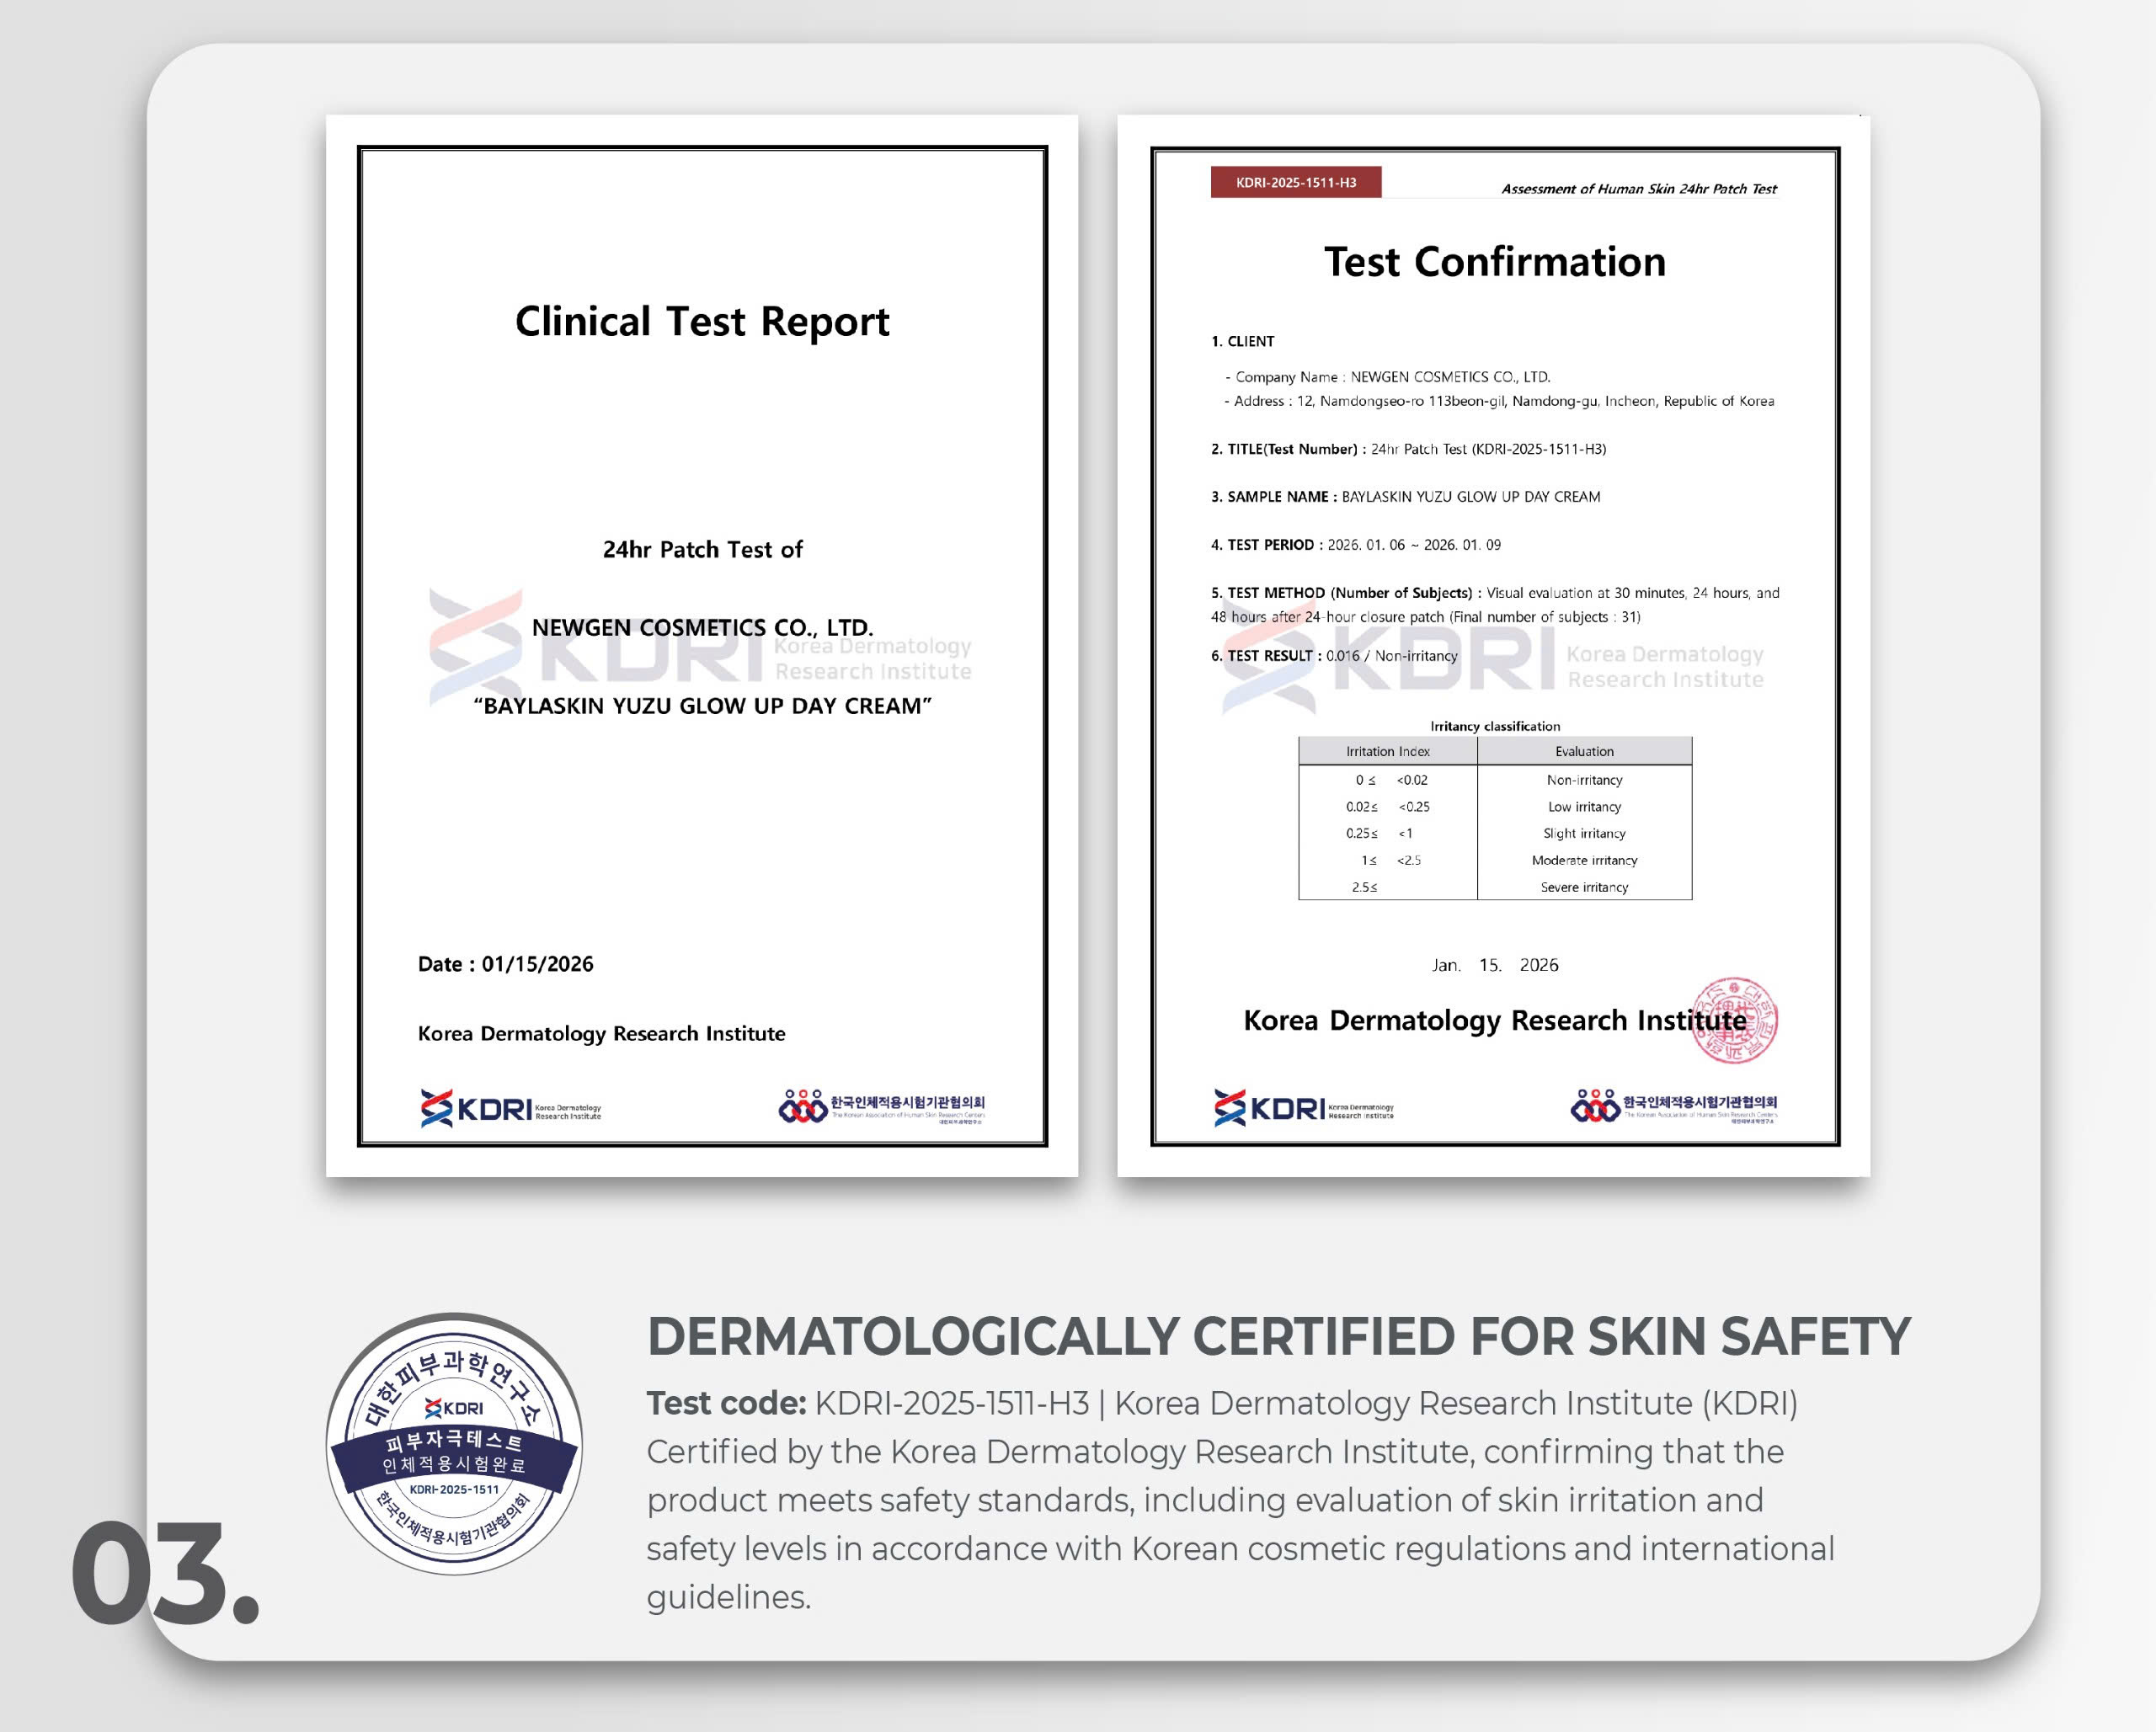Click the red KDRI-2025-1511-H3 tag
The width and height of the screenshot is (2156, 1732).
click(1296, 183)
